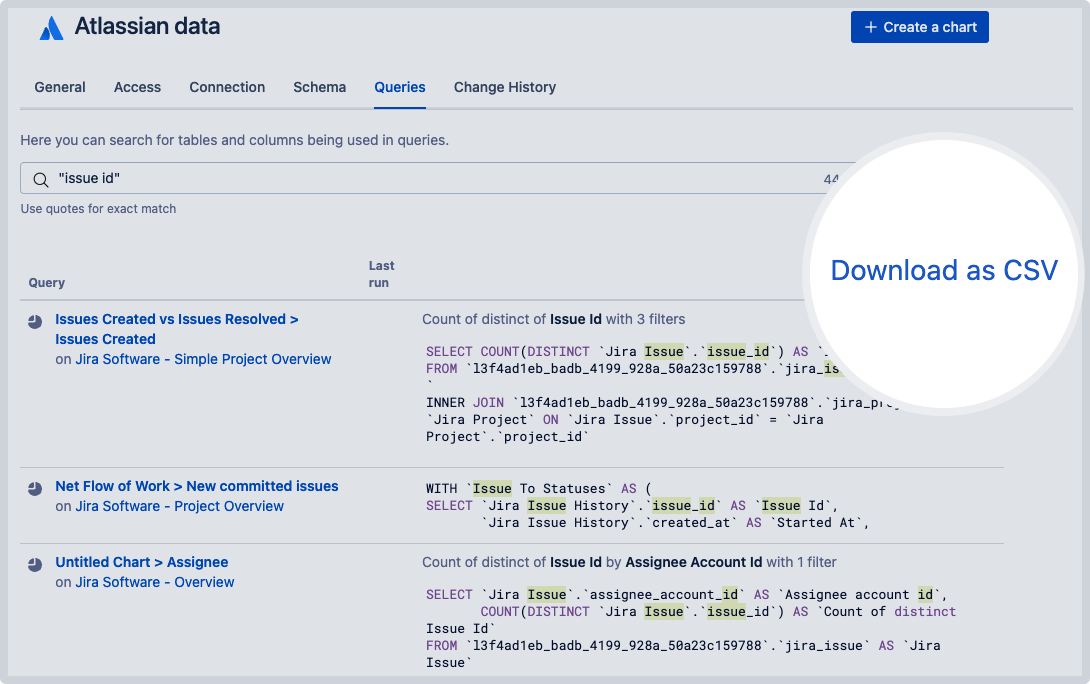Click the search magnifier icon

point(41,179)
